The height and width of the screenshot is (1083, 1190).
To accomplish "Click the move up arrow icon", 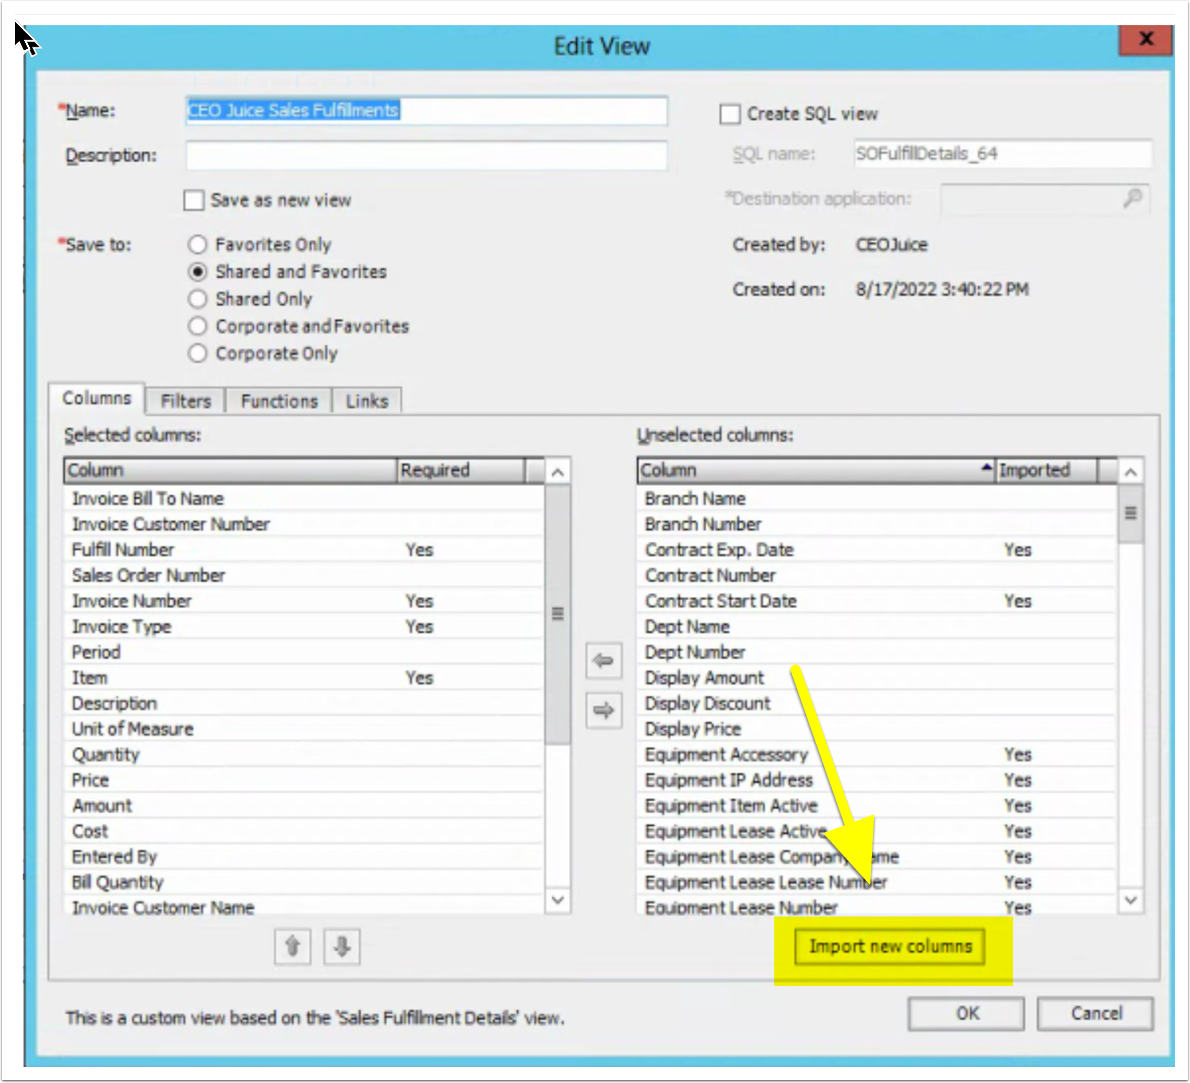I will pyautogui.click(x=292, y=946).
